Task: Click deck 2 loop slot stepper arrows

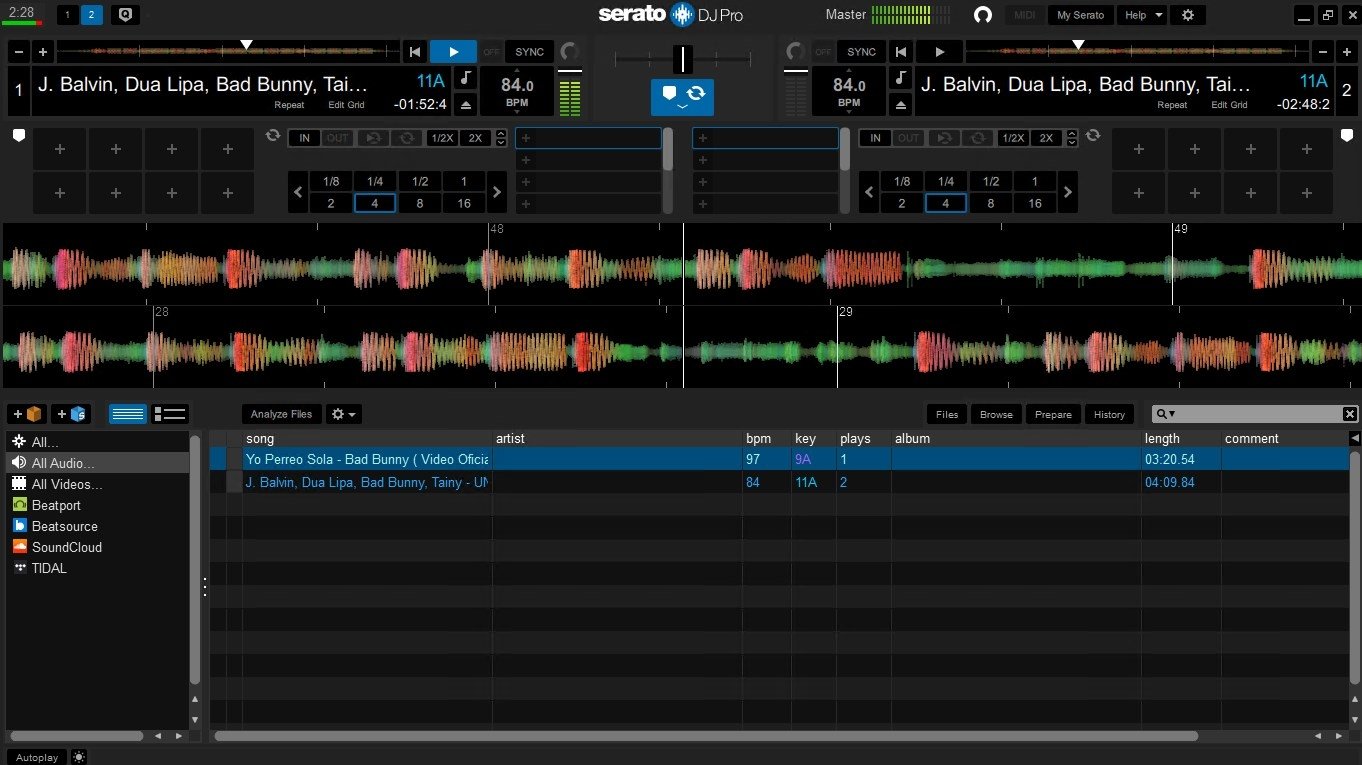Action: coord(1071,138)
